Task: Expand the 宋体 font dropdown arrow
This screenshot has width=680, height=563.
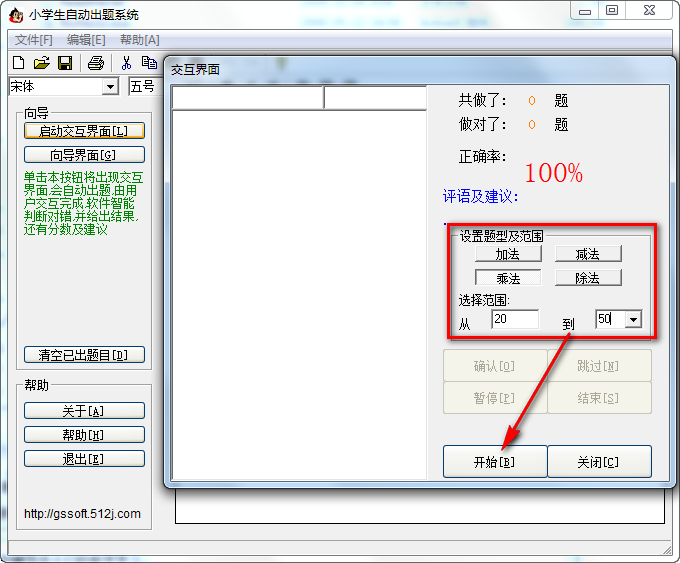Action: 111,87
